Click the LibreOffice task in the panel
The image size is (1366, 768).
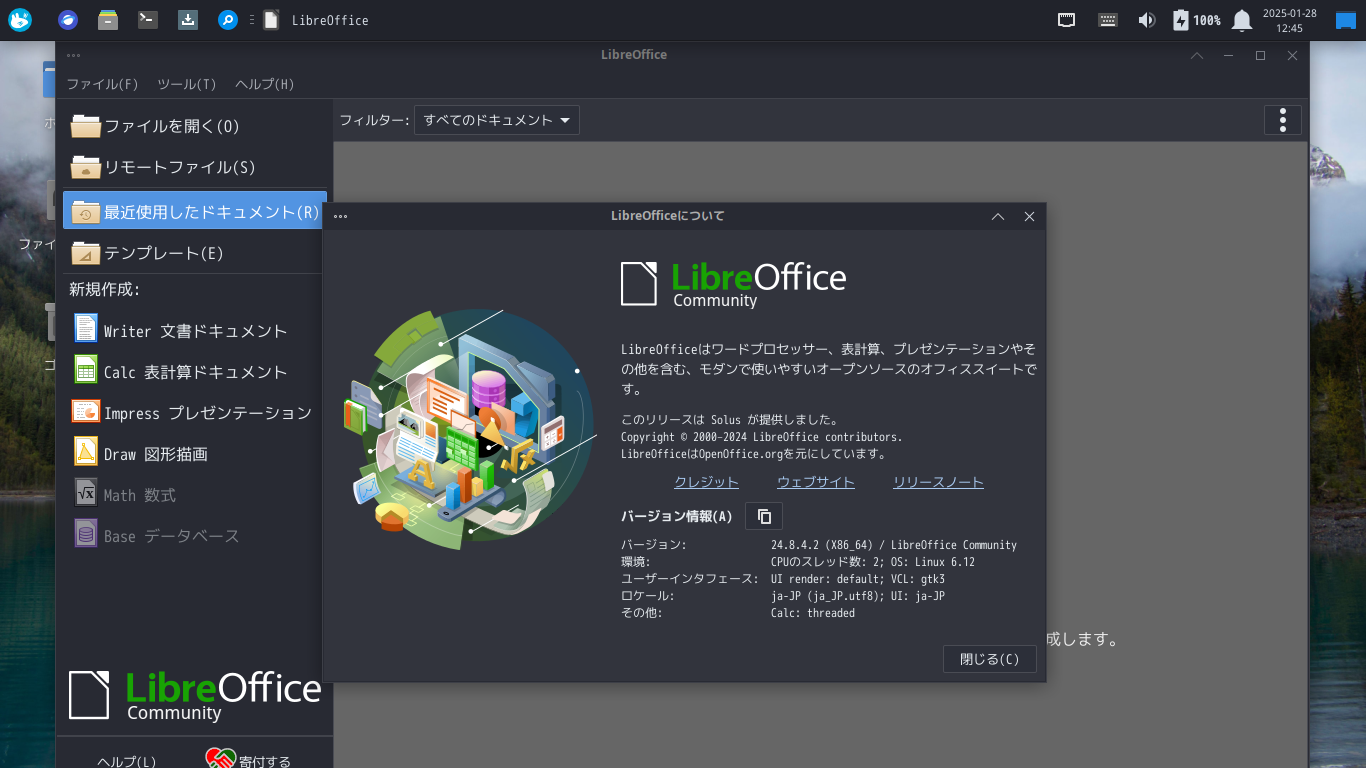click(317, 20)
